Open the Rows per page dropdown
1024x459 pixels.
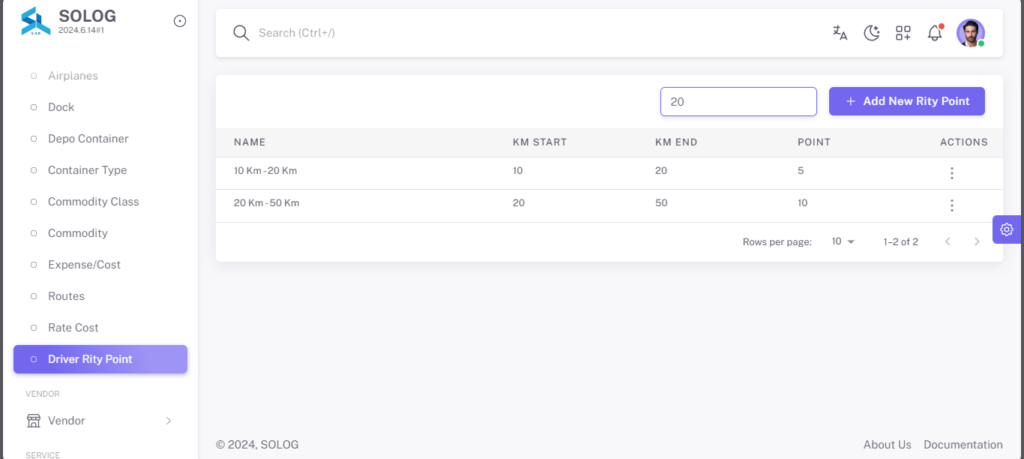pyautogui.click(x=842, y=242)
